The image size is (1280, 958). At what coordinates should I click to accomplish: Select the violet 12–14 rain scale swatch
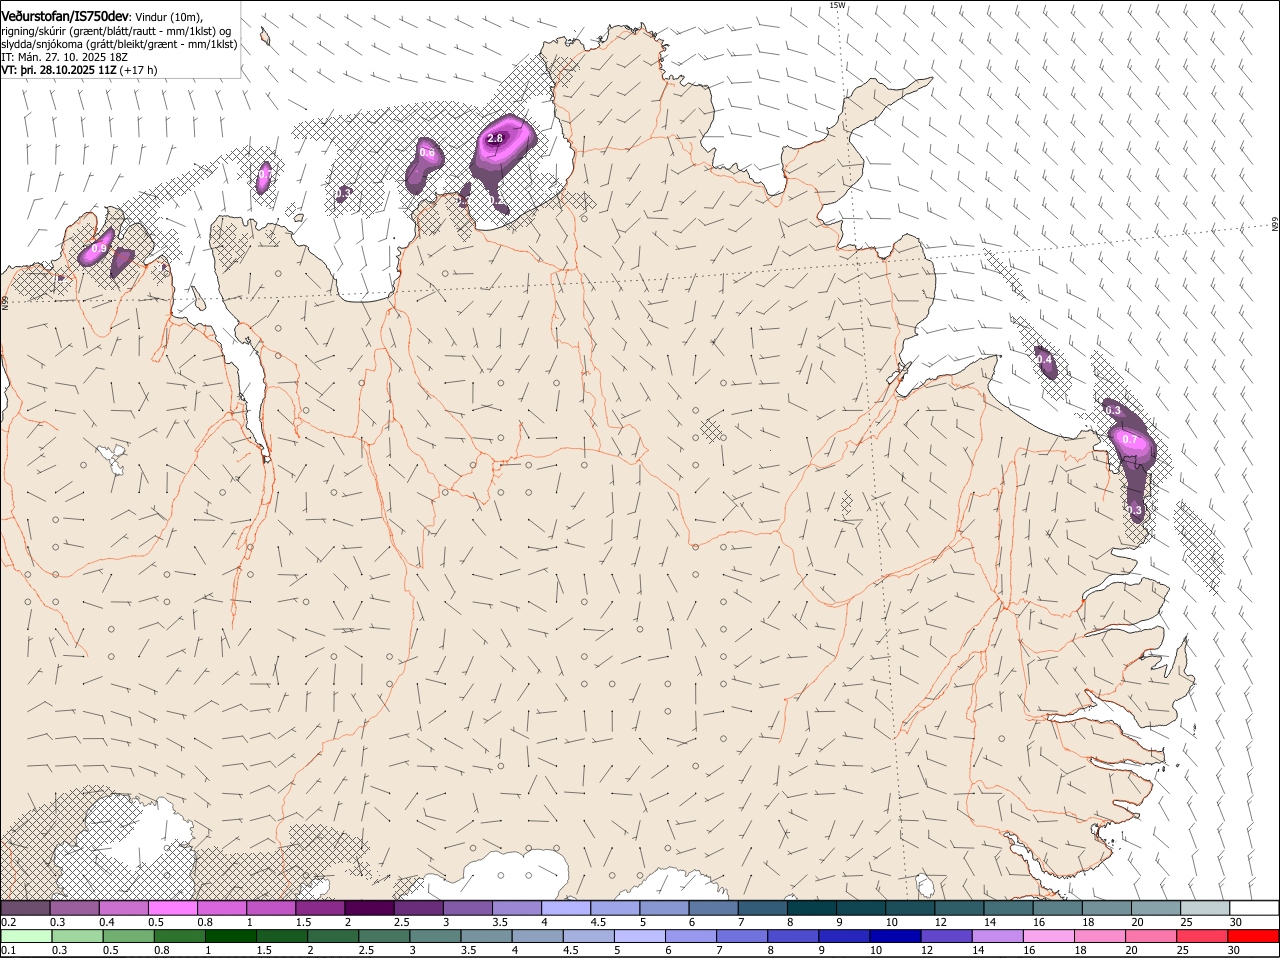pyautogui.click(x=946, y=936)
